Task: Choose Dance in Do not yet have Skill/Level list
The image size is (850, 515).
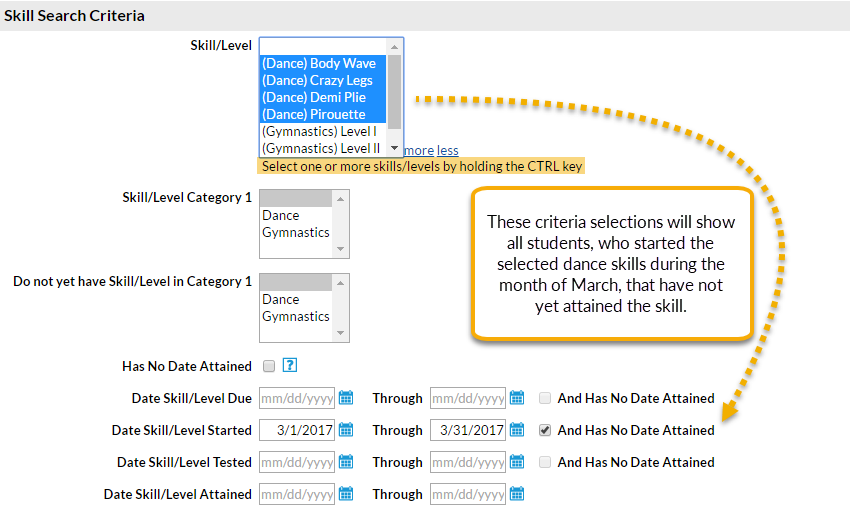Action: (x=296, y=299)
